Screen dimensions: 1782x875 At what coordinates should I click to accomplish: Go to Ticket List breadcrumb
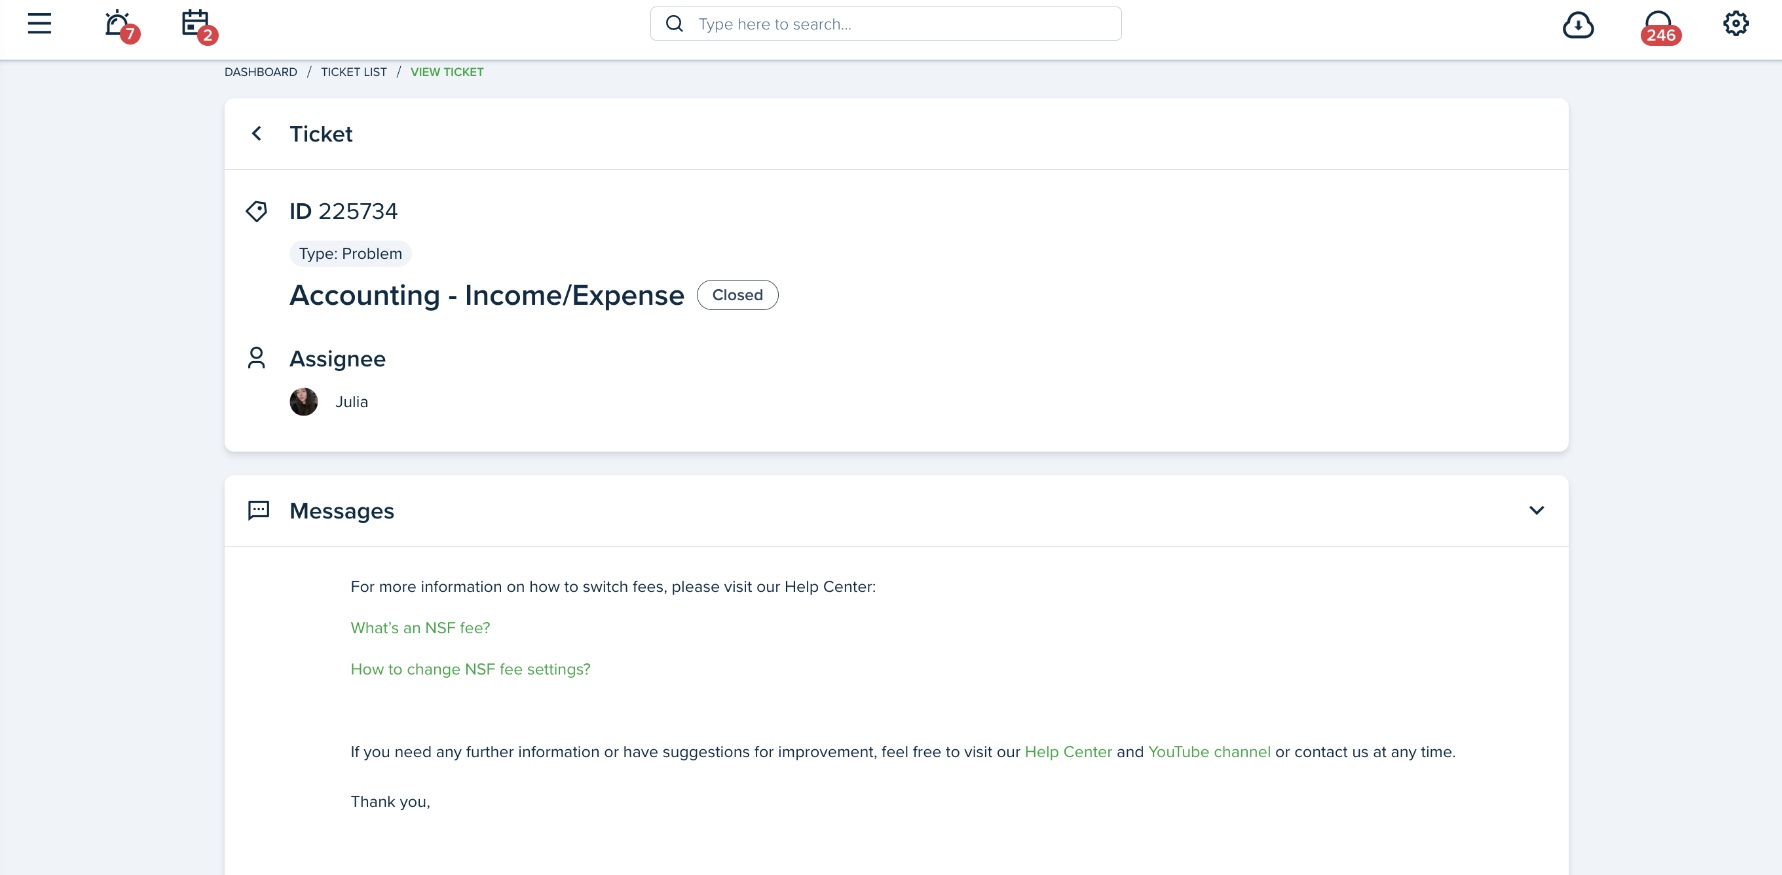(x=354, y=72)
